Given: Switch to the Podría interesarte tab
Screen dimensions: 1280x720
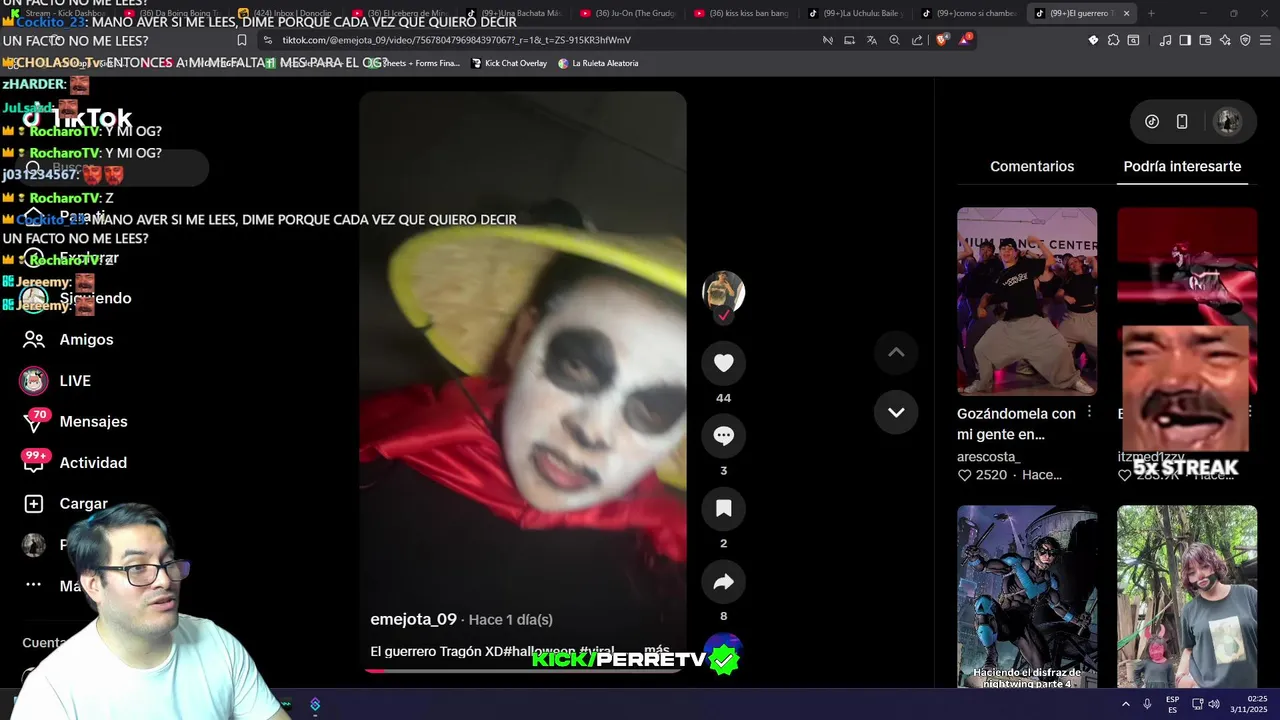Looking at the screenshot, I should (x=1182, y=167).
